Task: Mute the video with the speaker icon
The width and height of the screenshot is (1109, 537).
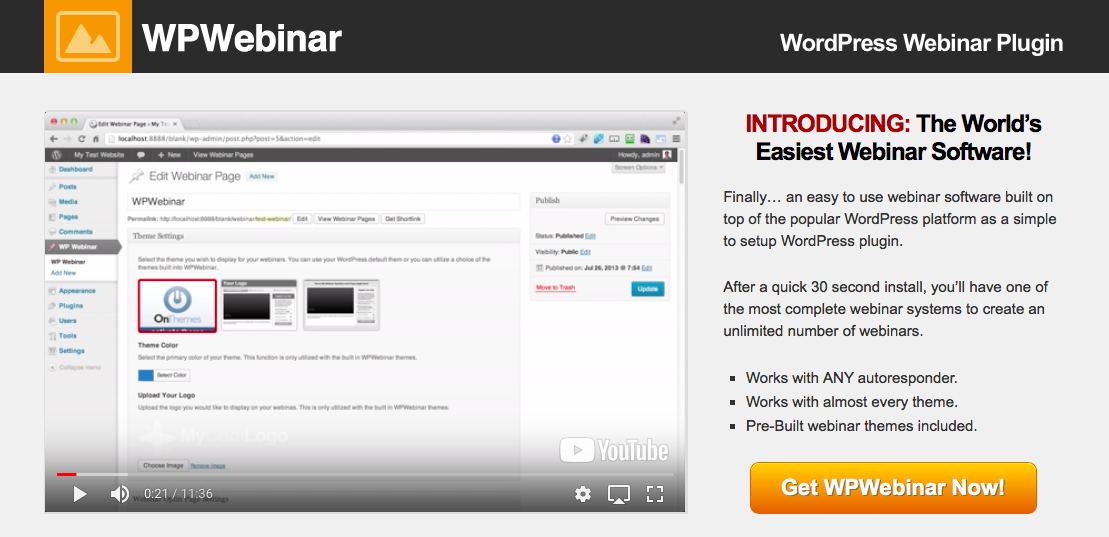Action: [x=120, y=494]
